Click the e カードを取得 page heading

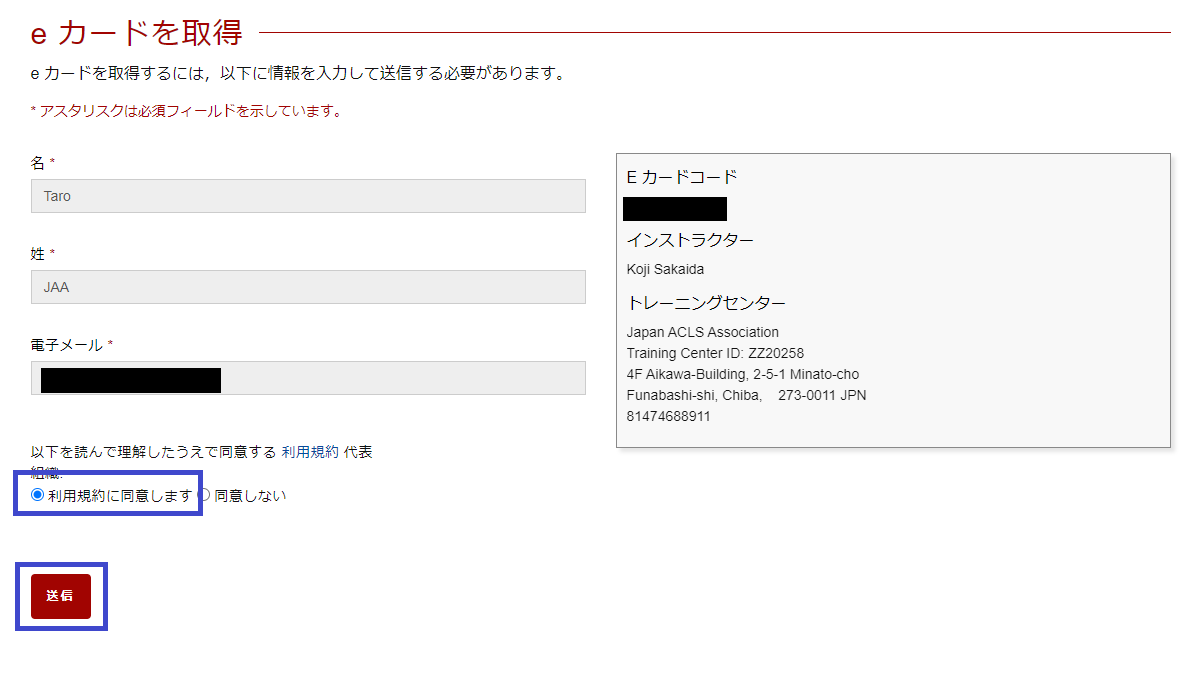point(137,33)
